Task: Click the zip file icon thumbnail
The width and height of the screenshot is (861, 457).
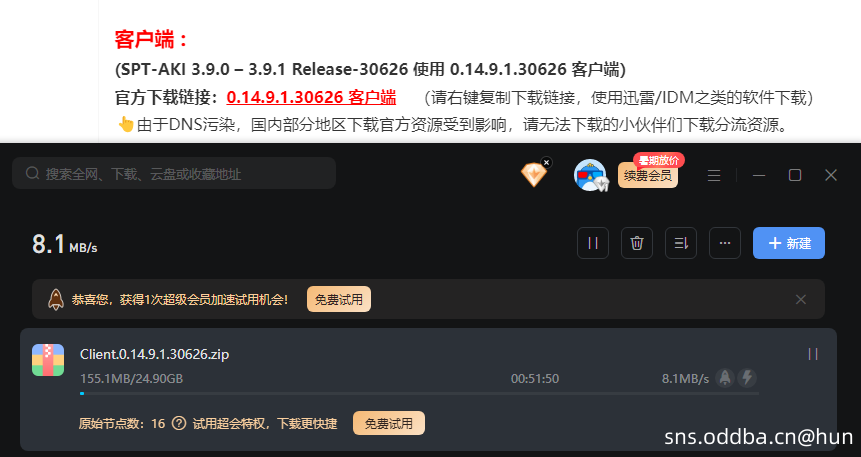Action: tap(48, 360)
